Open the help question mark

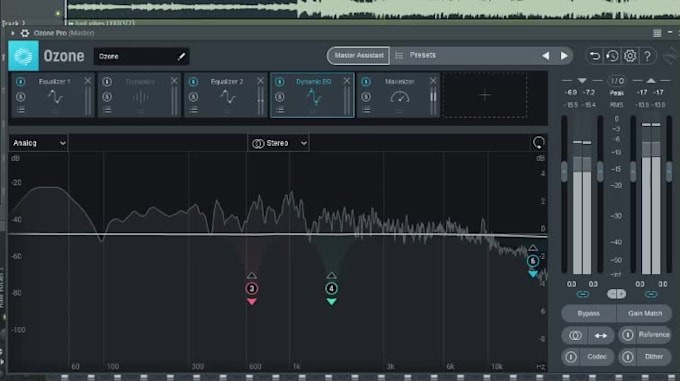pos(647,56)
